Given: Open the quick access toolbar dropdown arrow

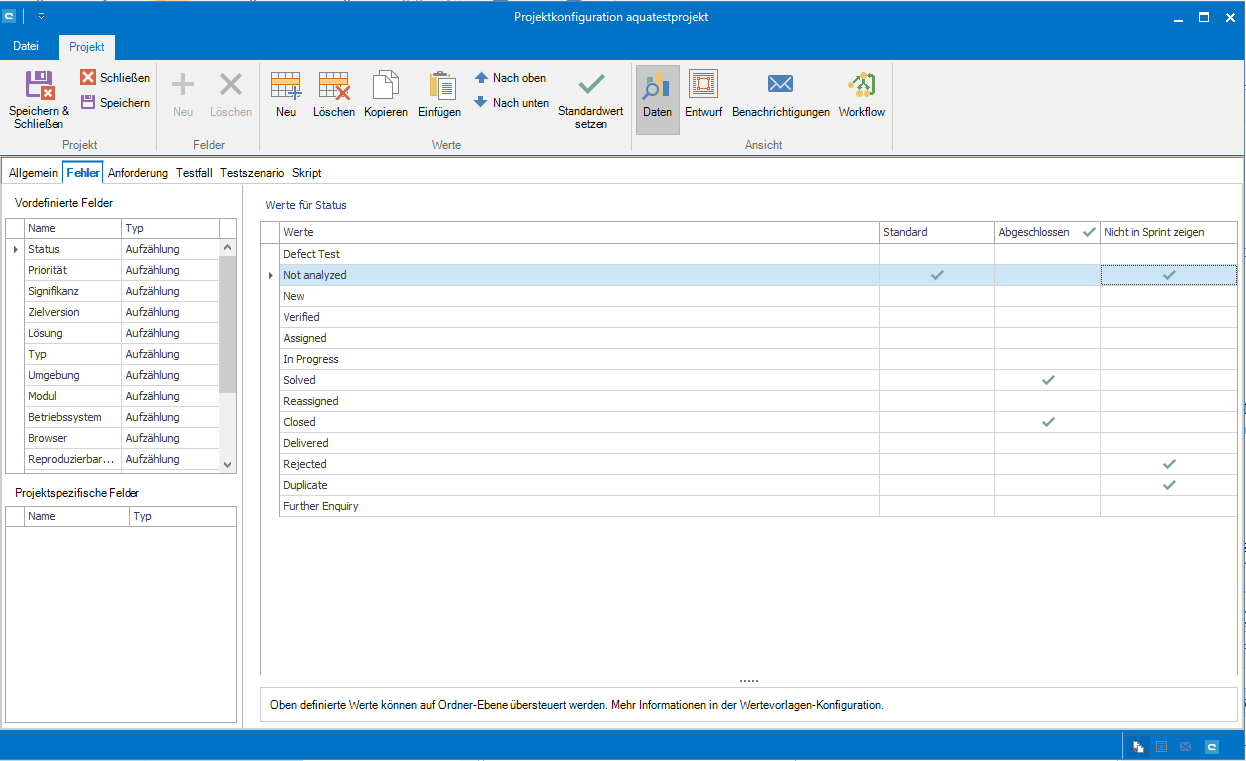Looking at the screenshot, I should point(41,17).
